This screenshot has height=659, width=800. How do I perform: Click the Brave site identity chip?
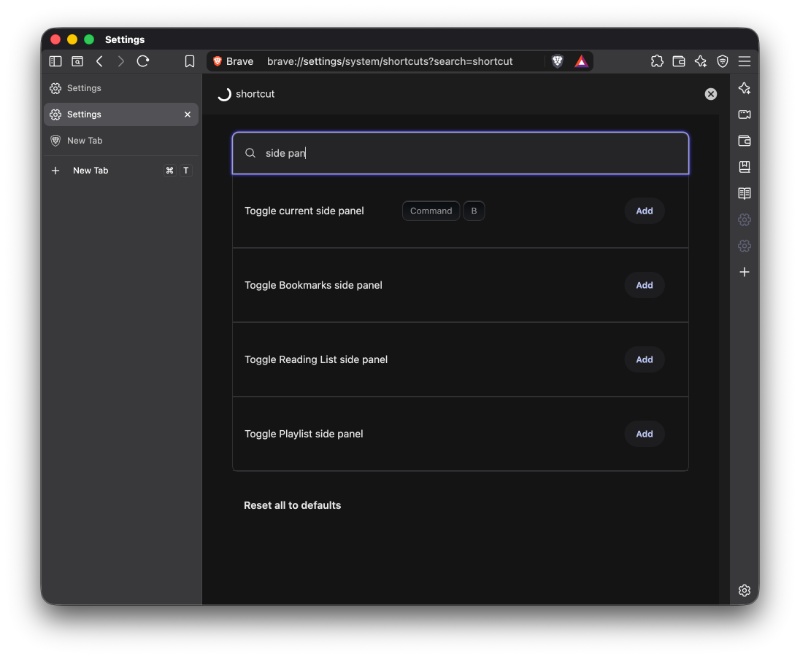pyautogui.click(x=233, y=61)
